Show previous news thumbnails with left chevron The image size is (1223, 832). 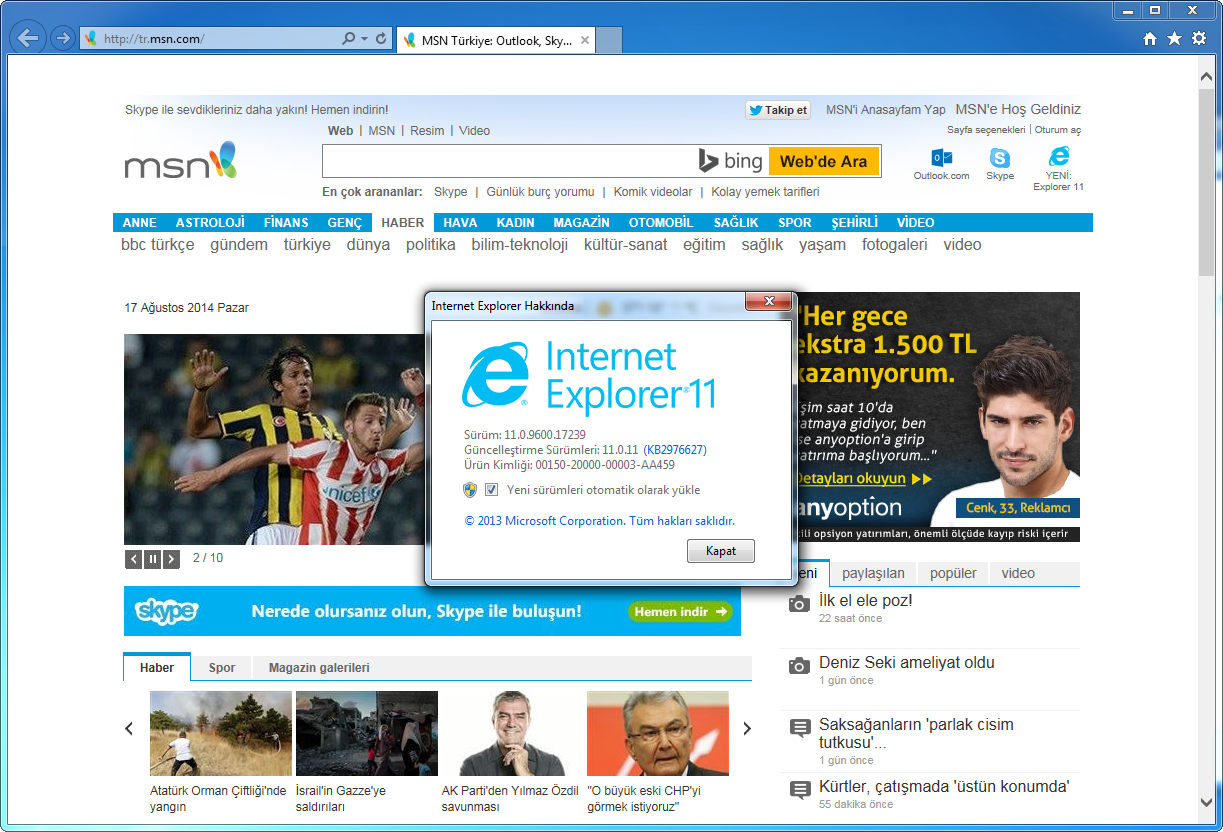129,729
